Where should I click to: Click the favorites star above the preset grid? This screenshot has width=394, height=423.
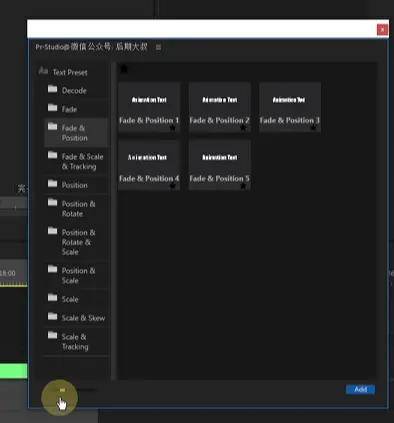pyautogui.click(x=124, y=69)
